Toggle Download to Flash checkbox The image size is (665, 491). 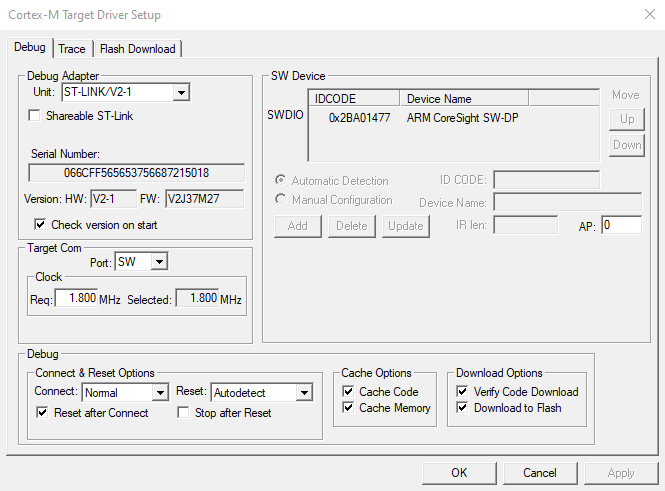[x=462, y=408]
